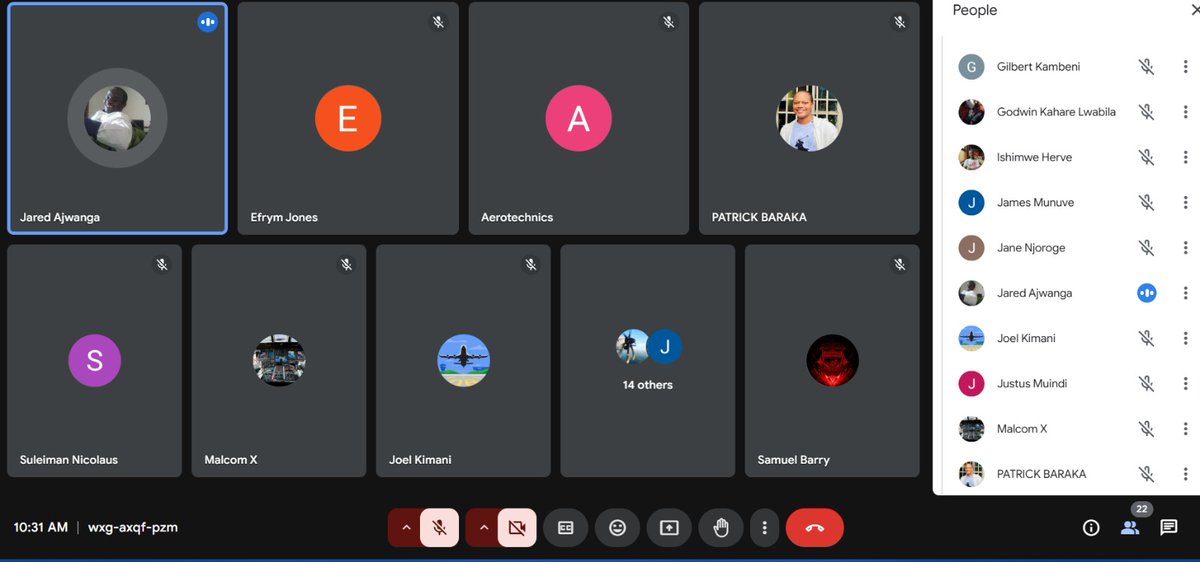Screen dimensions: 1200x562
Task: Select Suleiman Nicolaus's video tile
Action: click(94, 361)
